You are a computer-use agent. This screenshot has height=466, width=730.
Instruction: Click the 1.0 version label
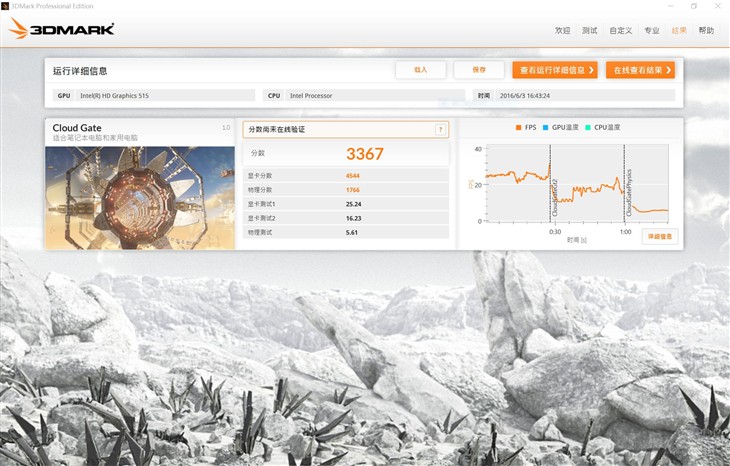[226, 127]
